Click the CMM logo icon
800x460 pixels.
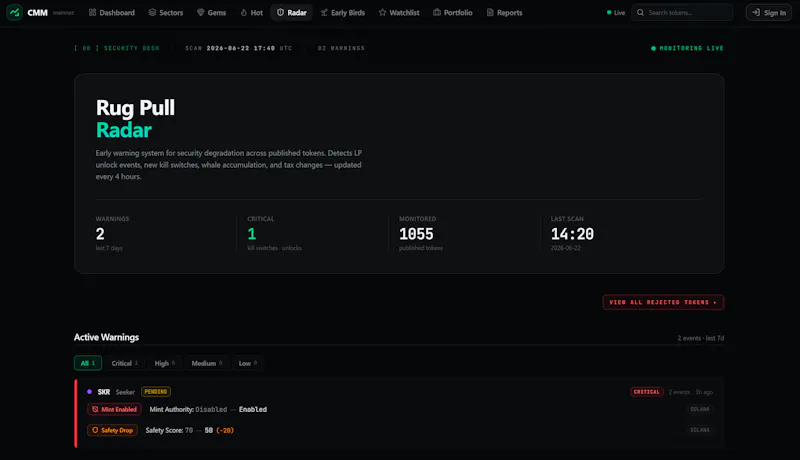14,12
